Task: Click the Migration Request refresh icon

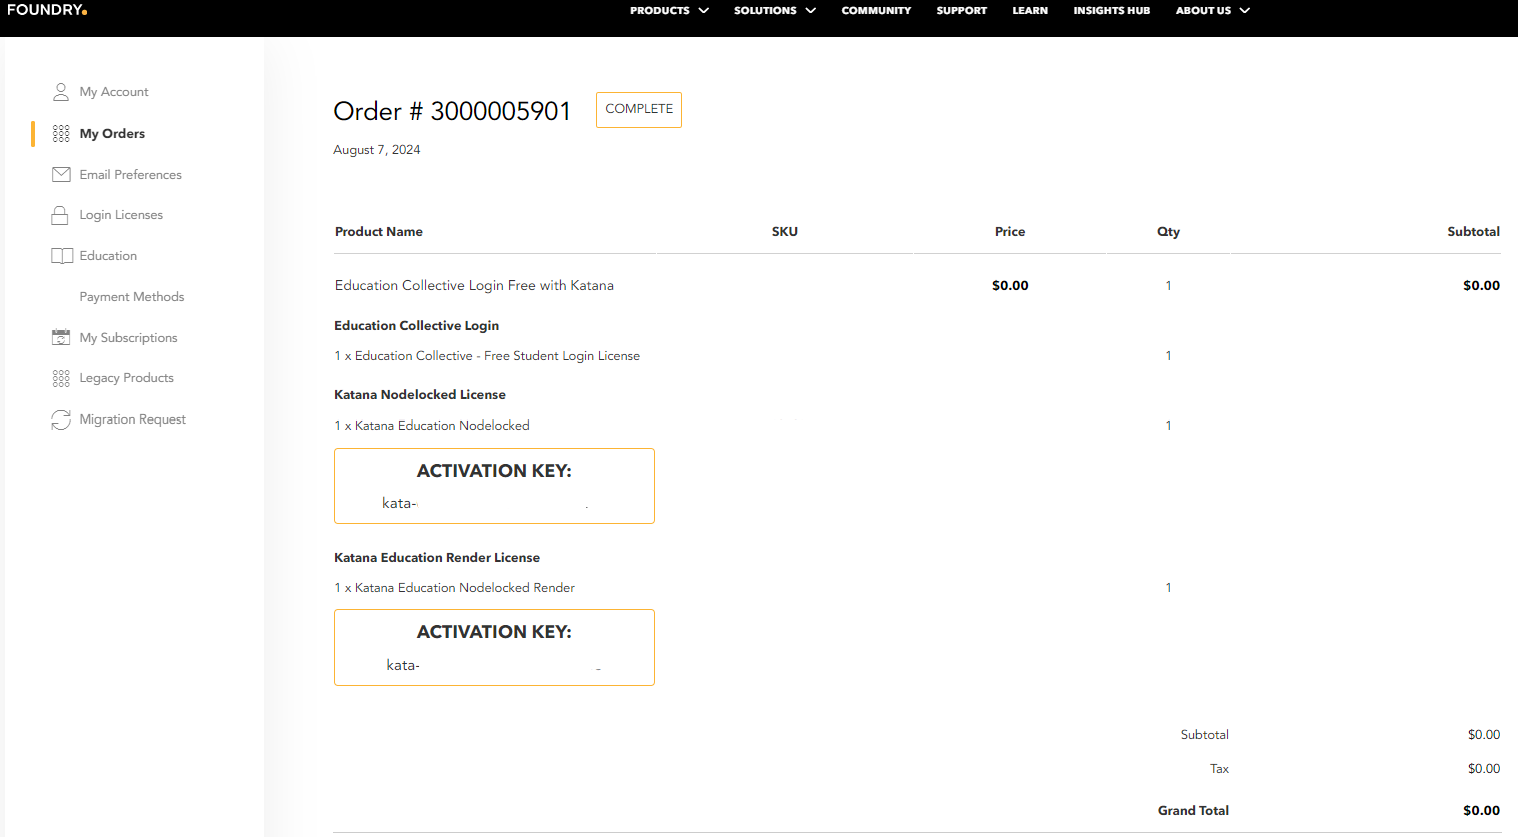Action: [61, 420]
